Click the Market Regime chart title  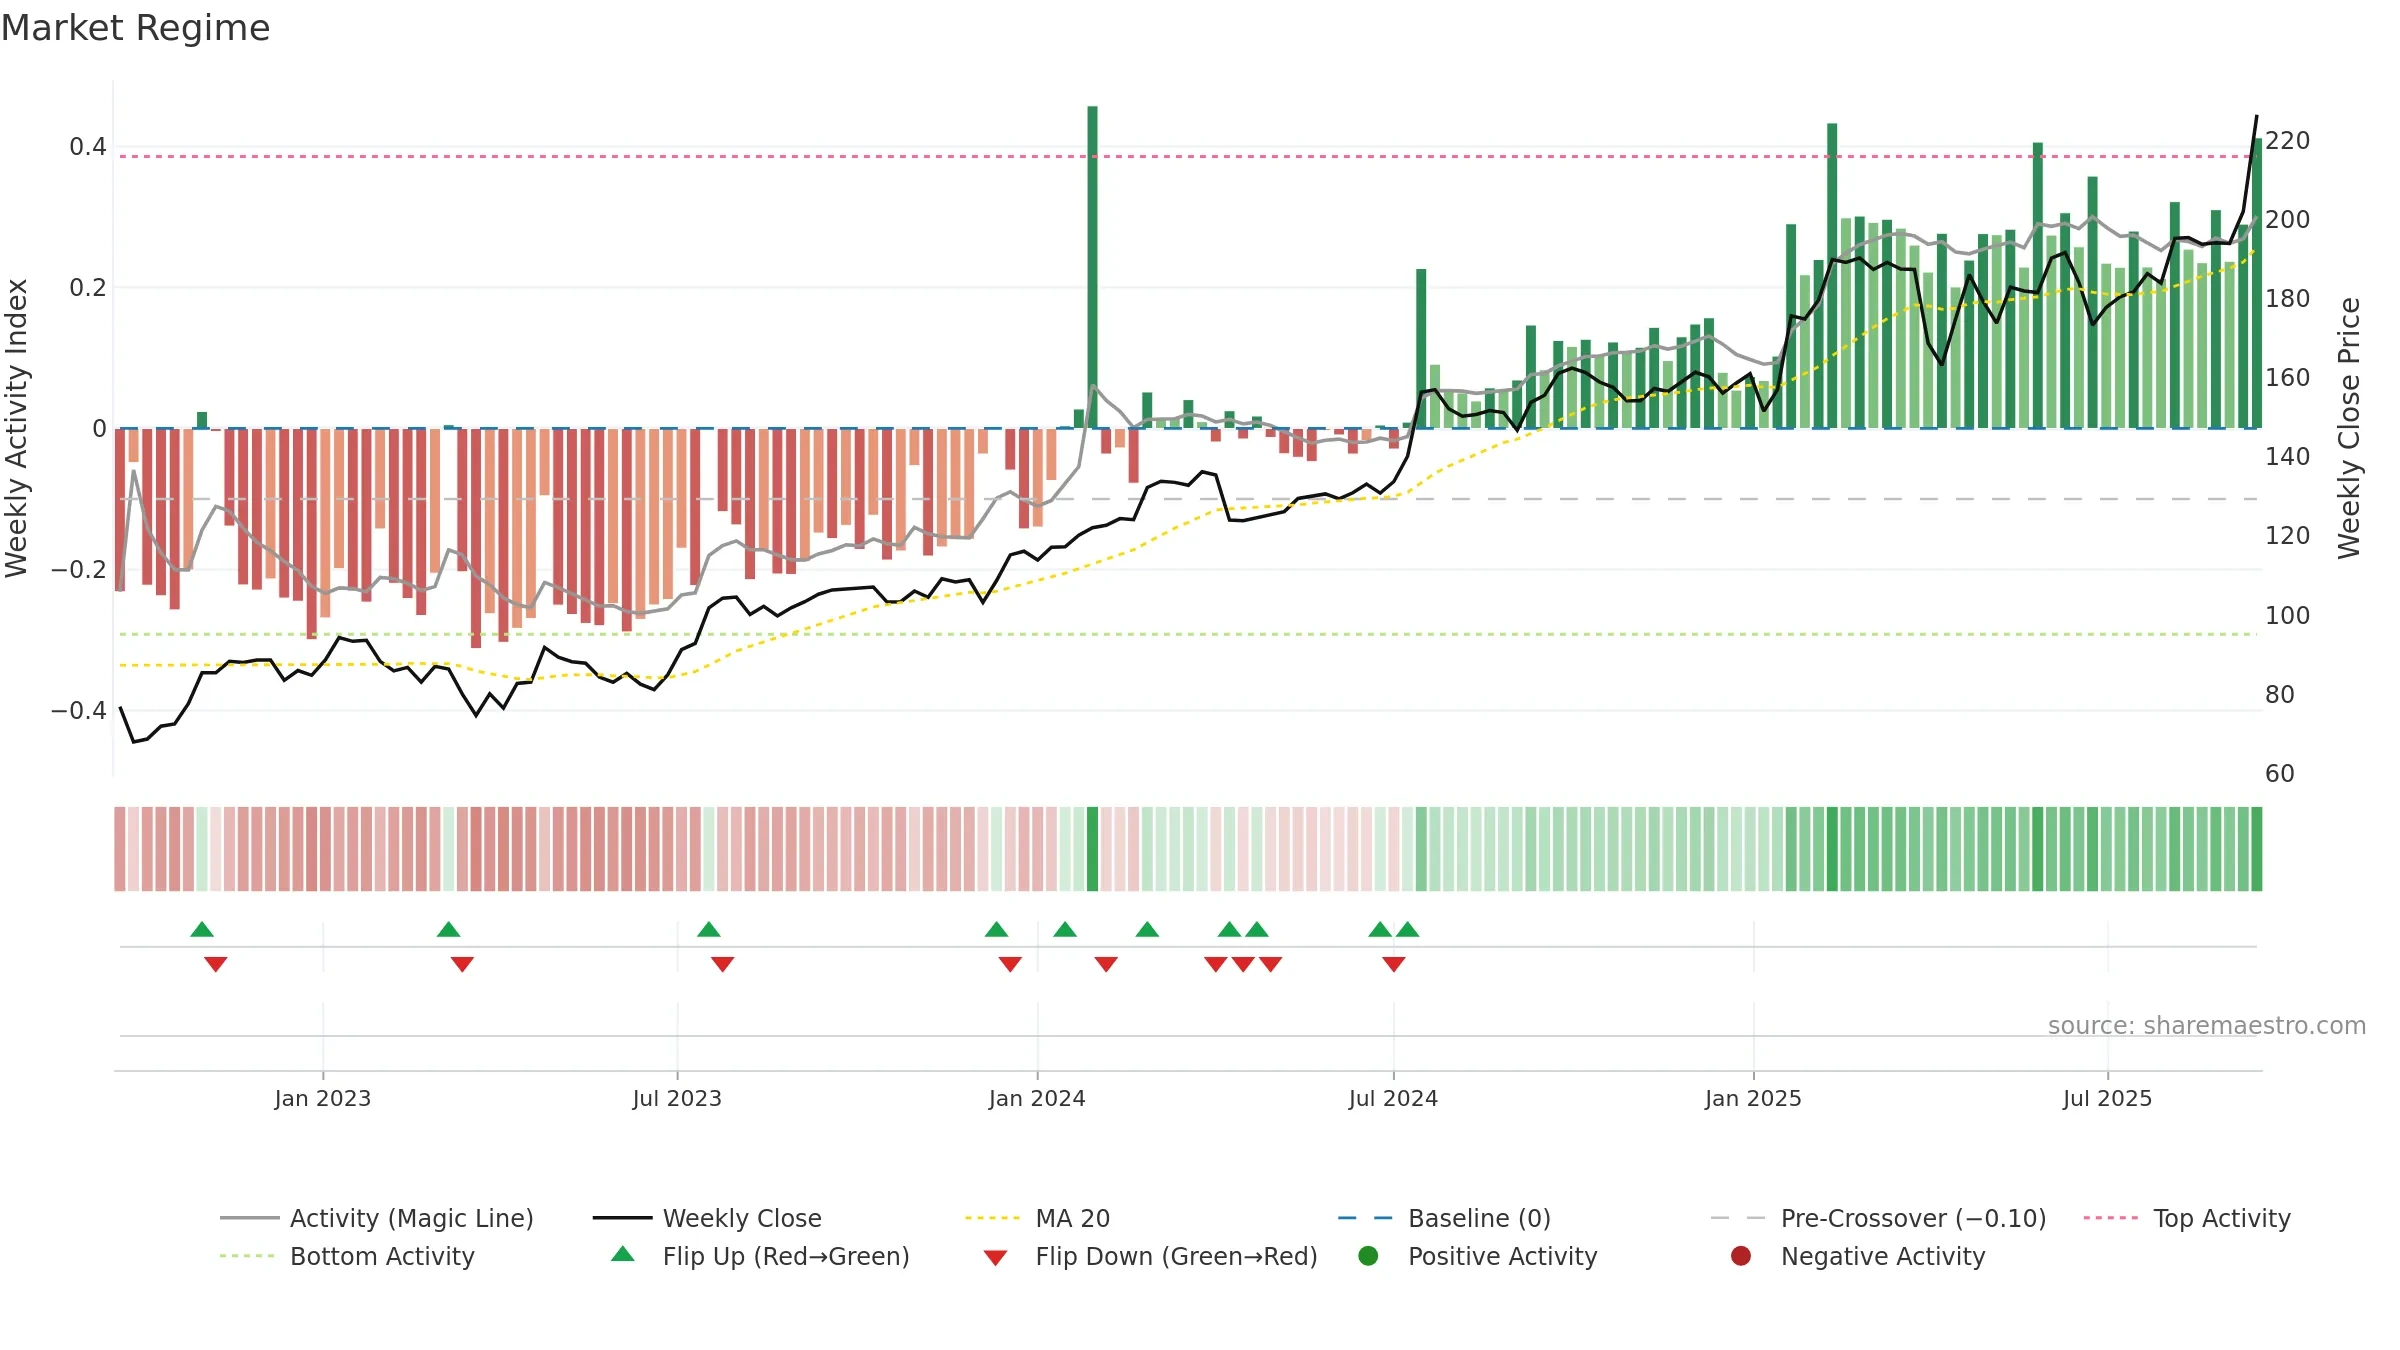pos(135,28)
